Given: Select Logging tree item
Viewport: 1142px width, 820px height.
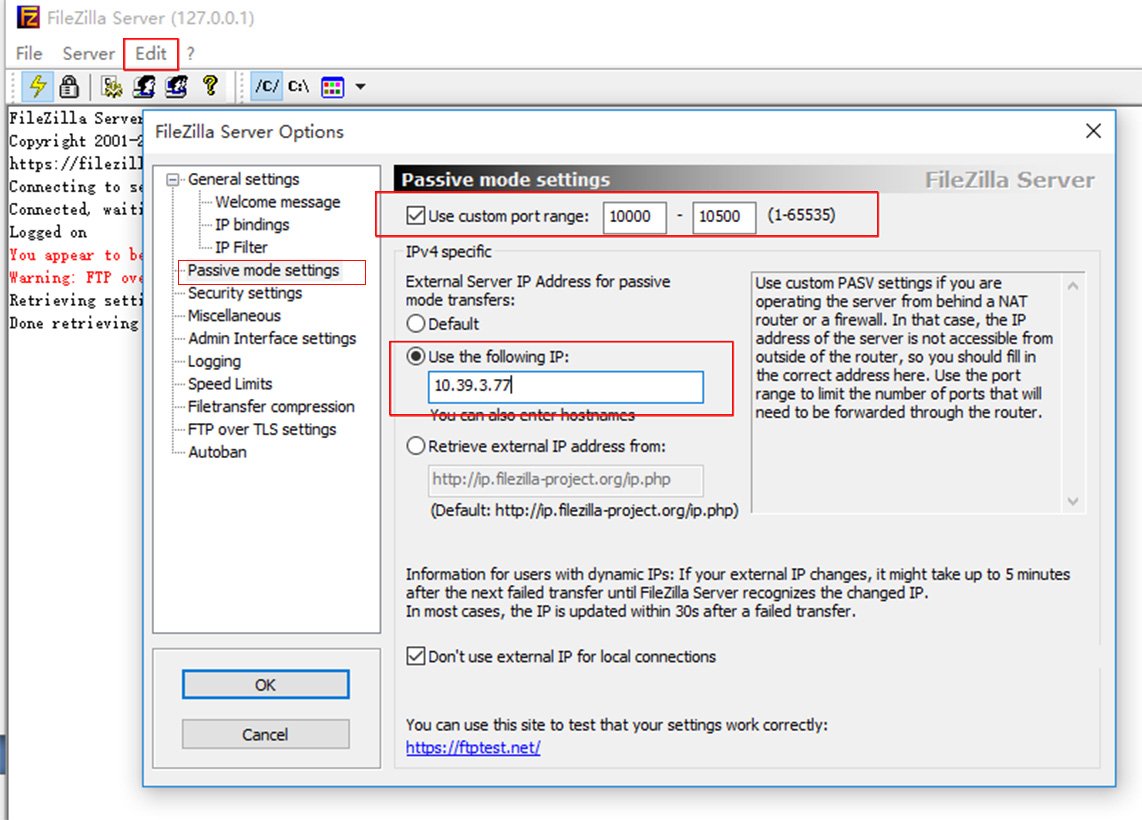Looking at the screenshot, I should (214, 361).
